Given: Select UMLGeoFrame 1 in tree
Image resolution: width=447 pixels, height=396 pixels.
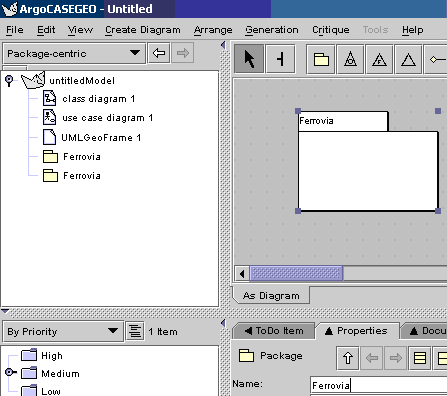Looking at the screenshot, I should [x=101, y=137].
